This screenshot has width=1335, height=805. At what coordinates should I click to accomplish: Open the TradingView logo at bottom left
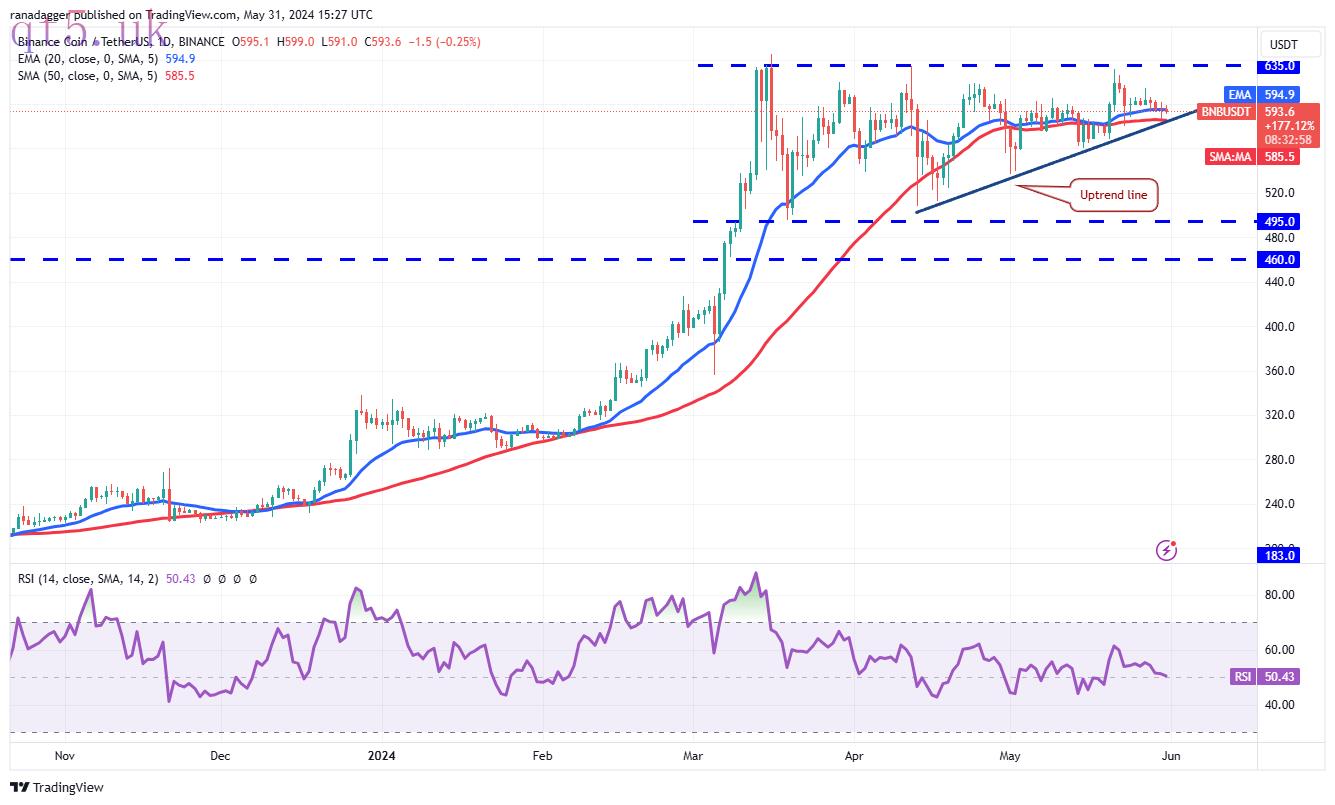[57, 788]
